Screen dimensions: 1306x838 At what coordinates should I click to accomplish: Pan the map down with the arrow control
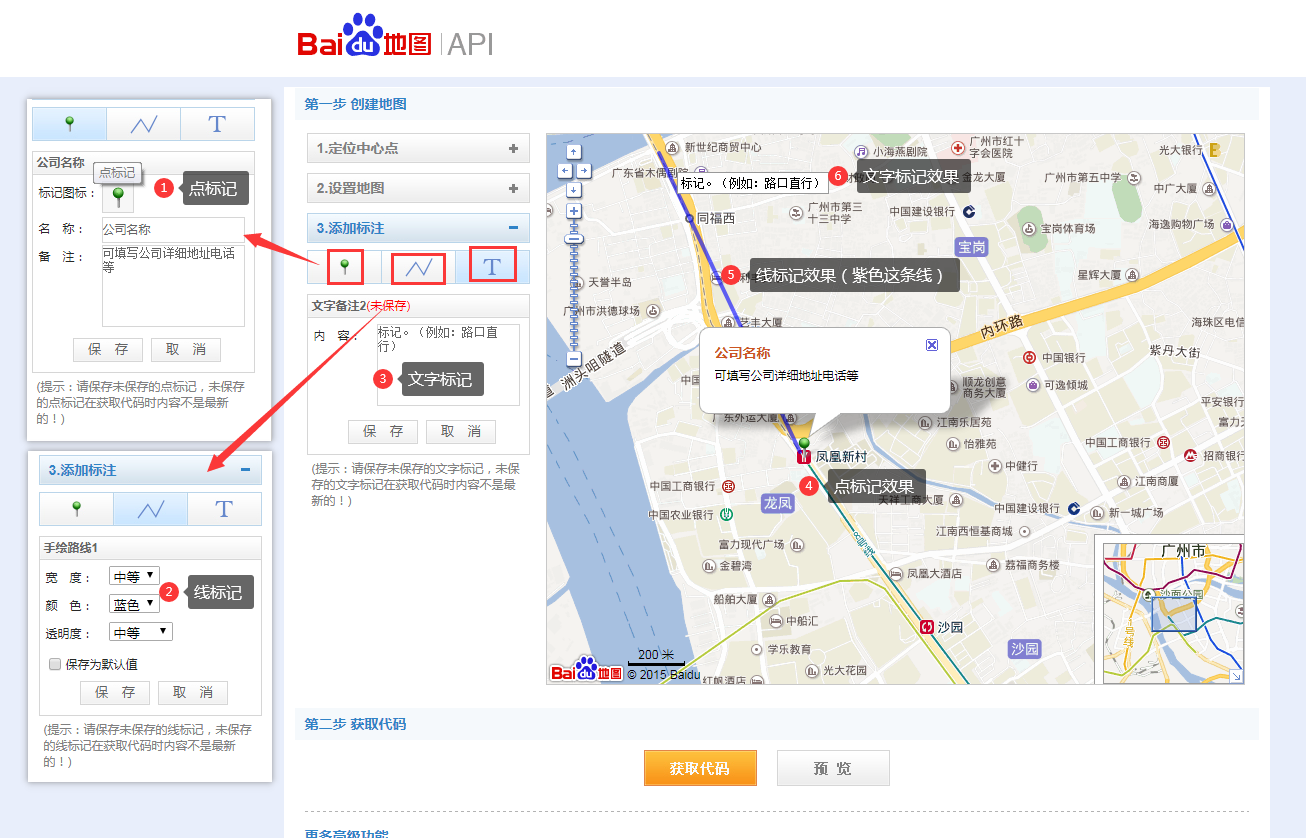point(574,188)
